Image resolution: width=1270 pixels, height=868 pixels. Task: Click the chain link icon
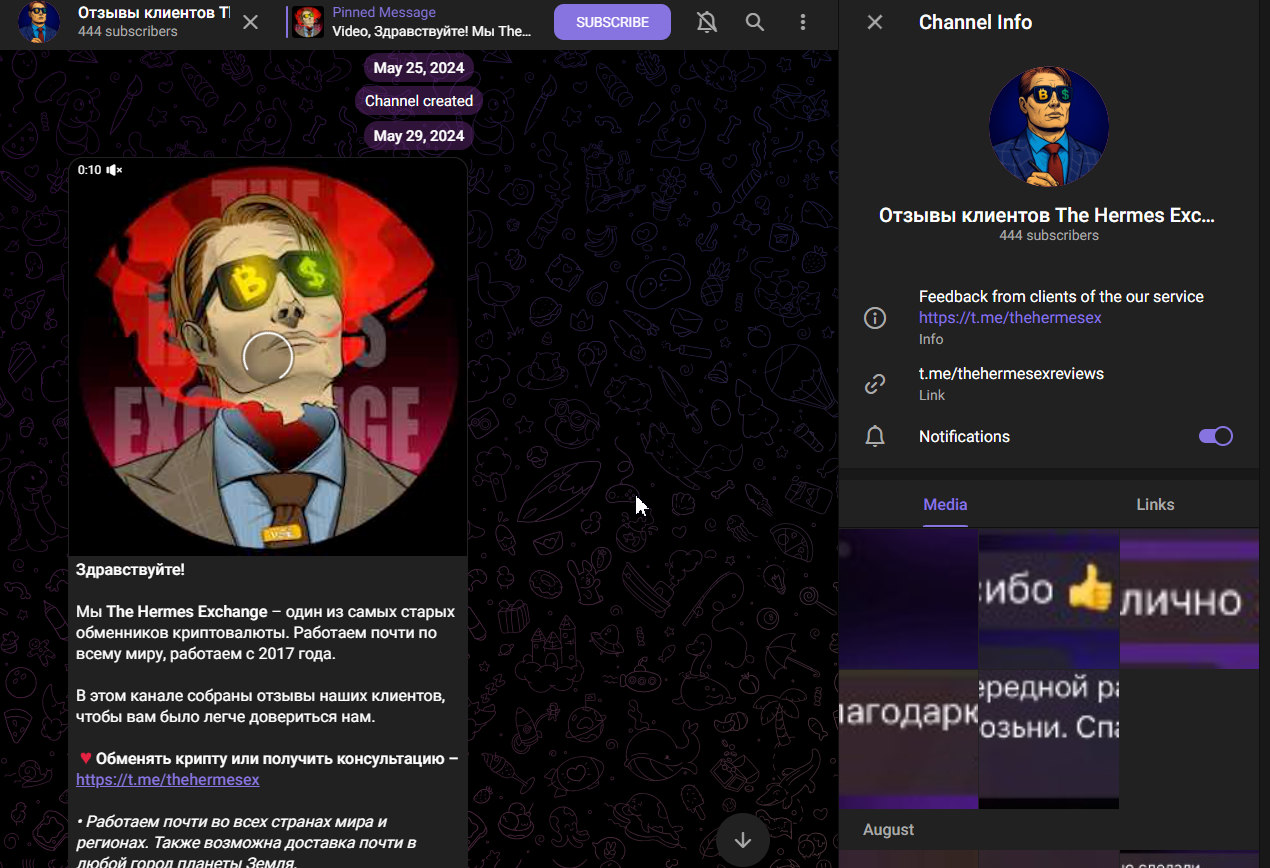pos(875,383)
